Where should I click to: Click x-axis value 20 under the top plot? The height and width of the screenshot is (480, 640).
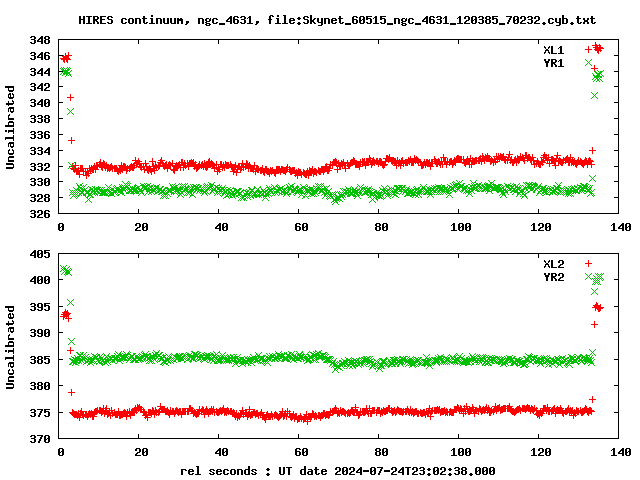(141, 227)
